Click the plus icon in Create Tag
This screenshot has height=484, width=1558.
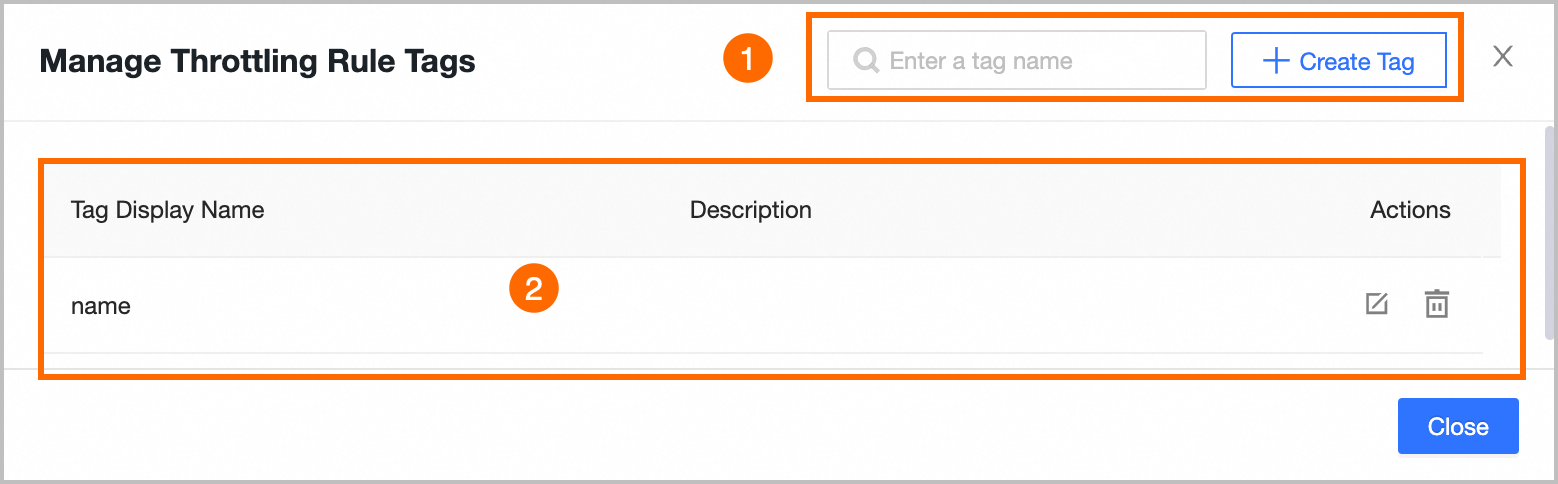[1275, 61]
